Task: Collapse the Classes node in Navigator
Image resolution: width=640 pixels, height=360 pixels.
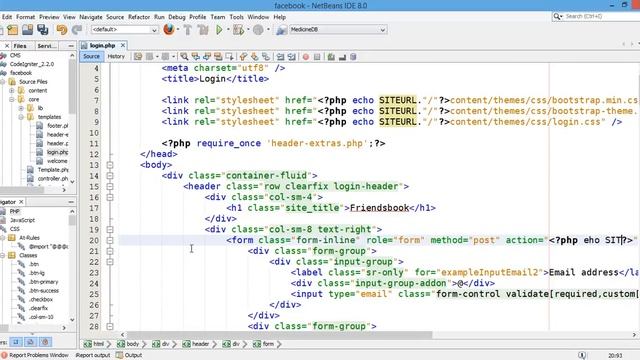Action: (x=2, y=256)
